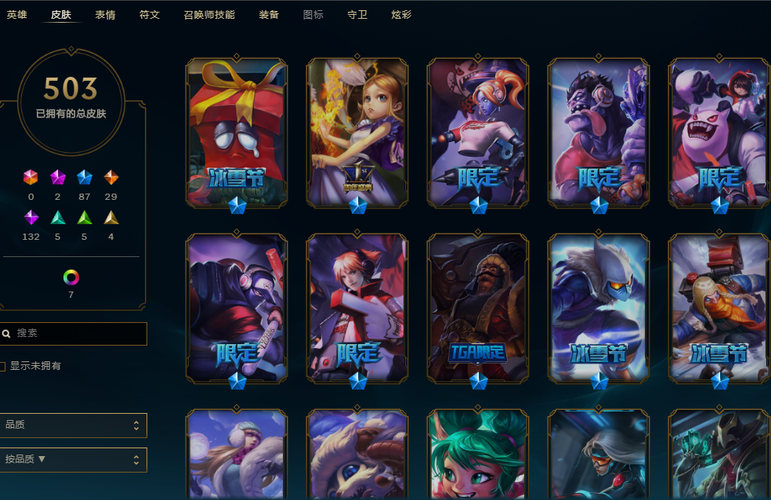The image size is (771, 500).
Task: Click the pink-orange gem icon above 0
Action: [x=30, y=177]
